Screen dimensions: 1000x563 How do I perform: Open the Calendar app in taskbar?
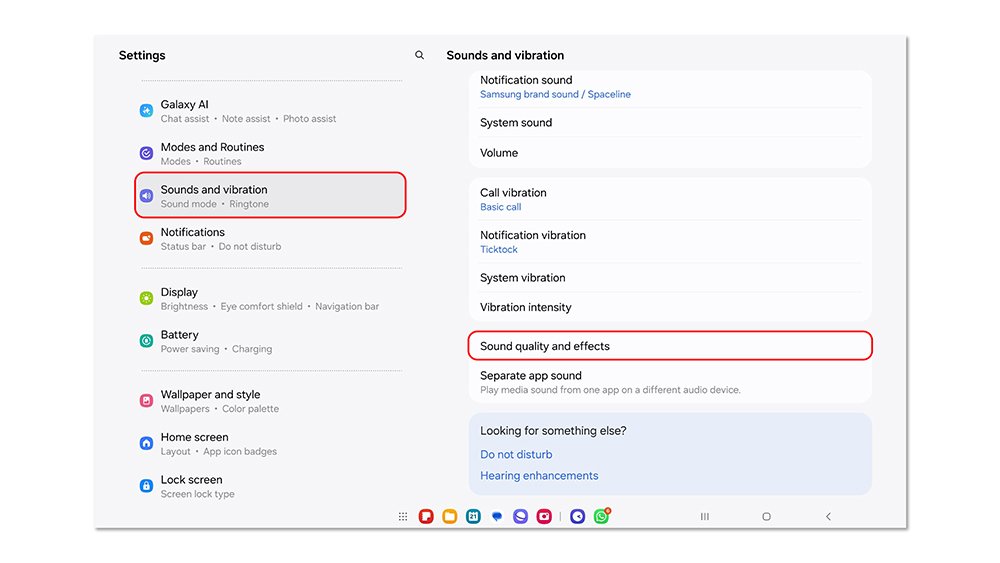(x=473, y=517)
